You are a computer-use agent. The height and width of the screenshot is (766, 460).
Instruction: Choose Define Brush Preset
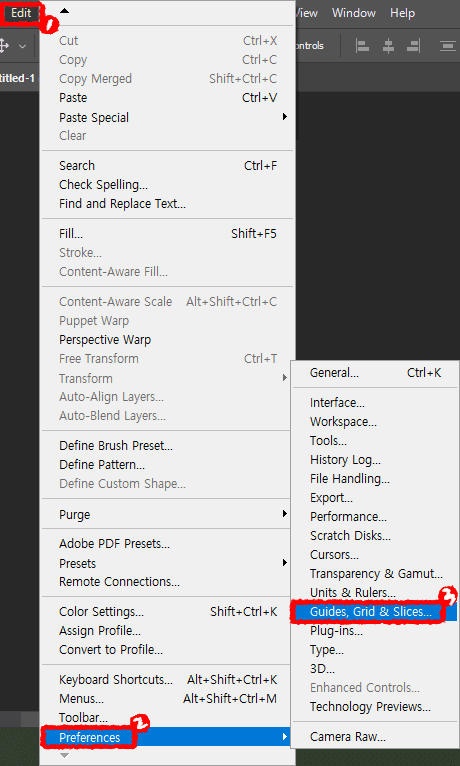point(167,446)
